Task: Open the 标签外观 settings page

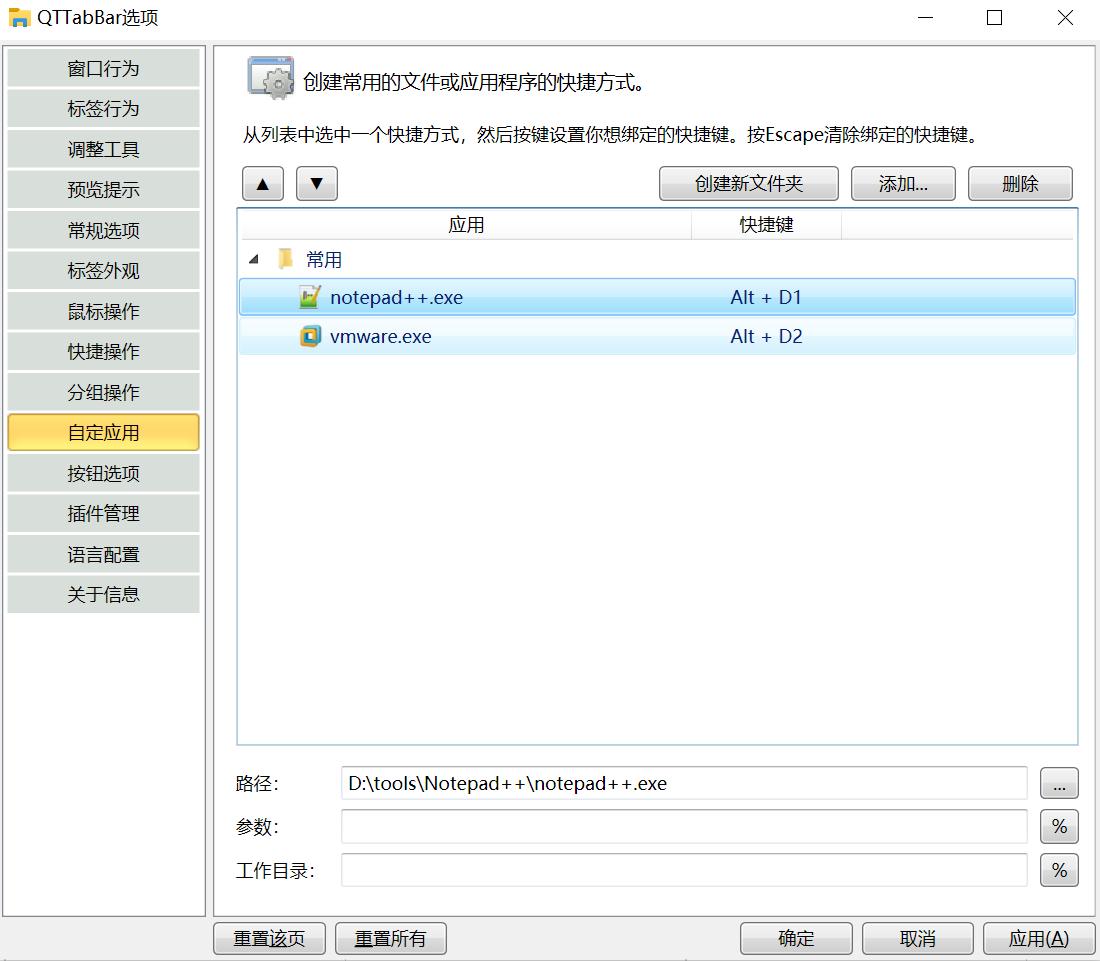Action: (x=103, y=270)
